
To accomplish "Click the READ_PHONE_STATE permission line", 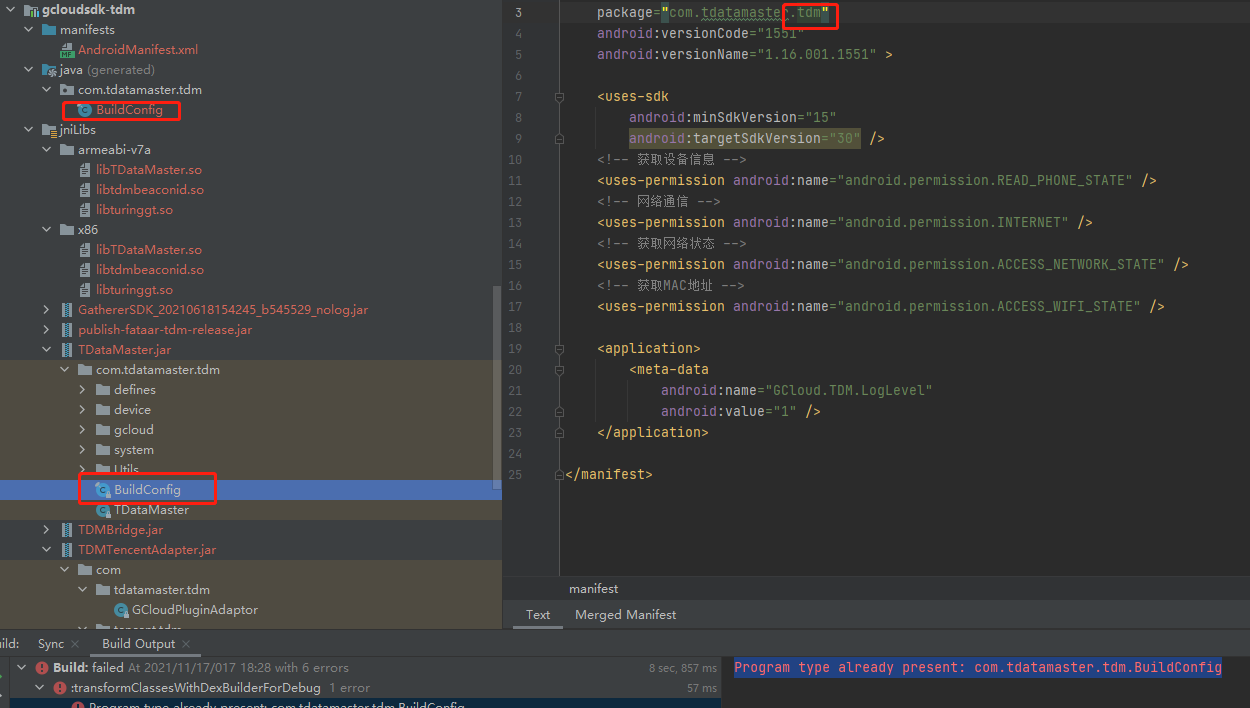I will (877, 181).
